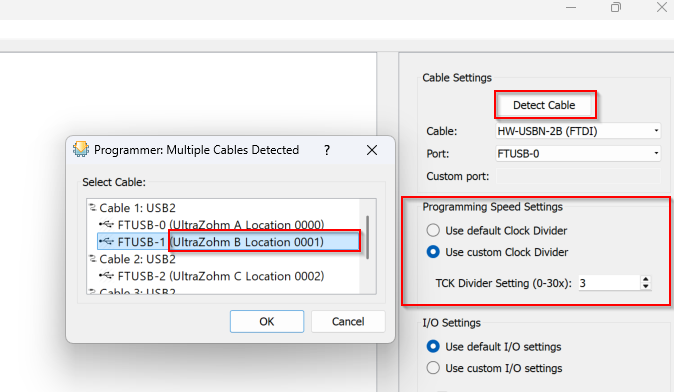The image size is (674, 392).
Task: Select Use custom Clock Divider option
Action: point(433,252)
